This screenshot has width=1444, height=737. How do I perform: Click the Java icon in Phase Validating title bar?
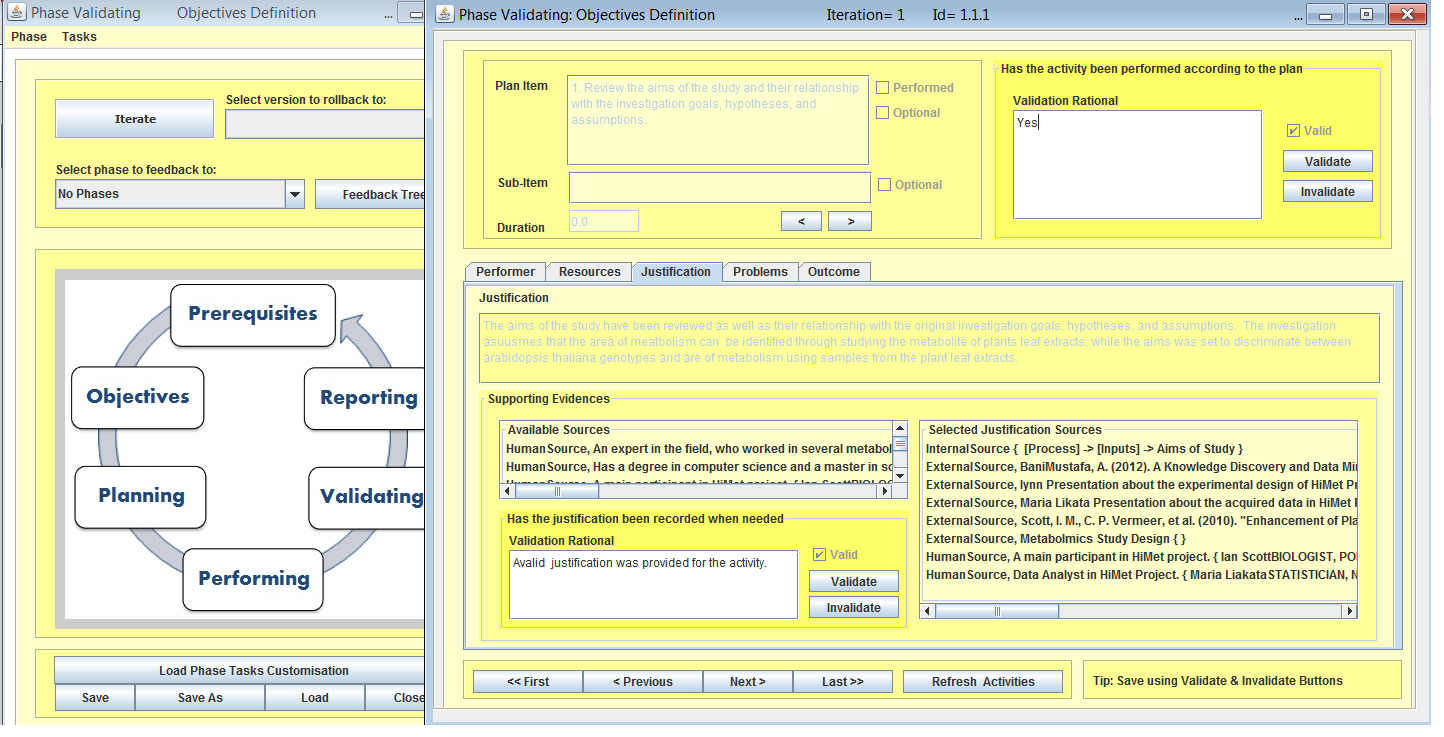pos(18,13)
